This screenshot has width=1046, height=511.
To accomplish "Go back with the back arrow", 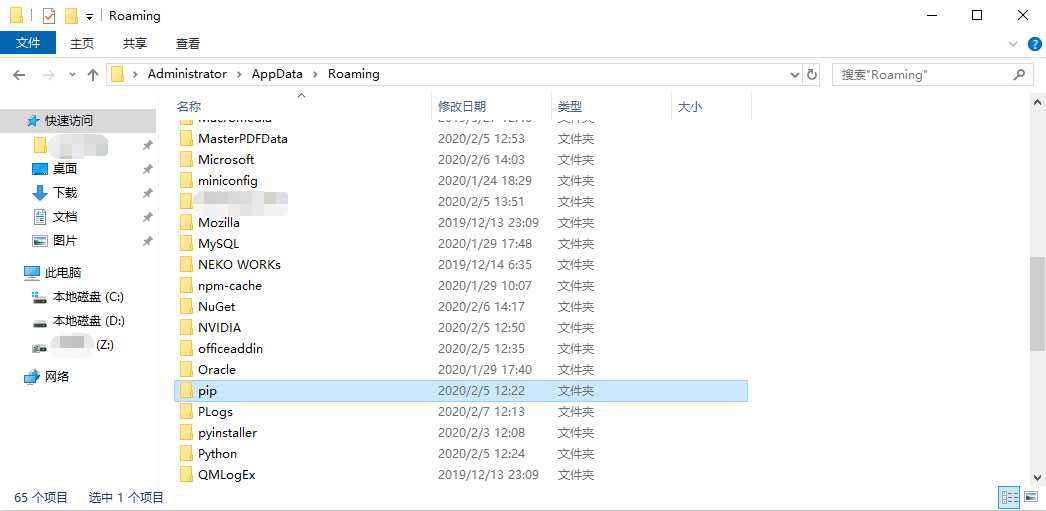I will click(x=19, y=75).
